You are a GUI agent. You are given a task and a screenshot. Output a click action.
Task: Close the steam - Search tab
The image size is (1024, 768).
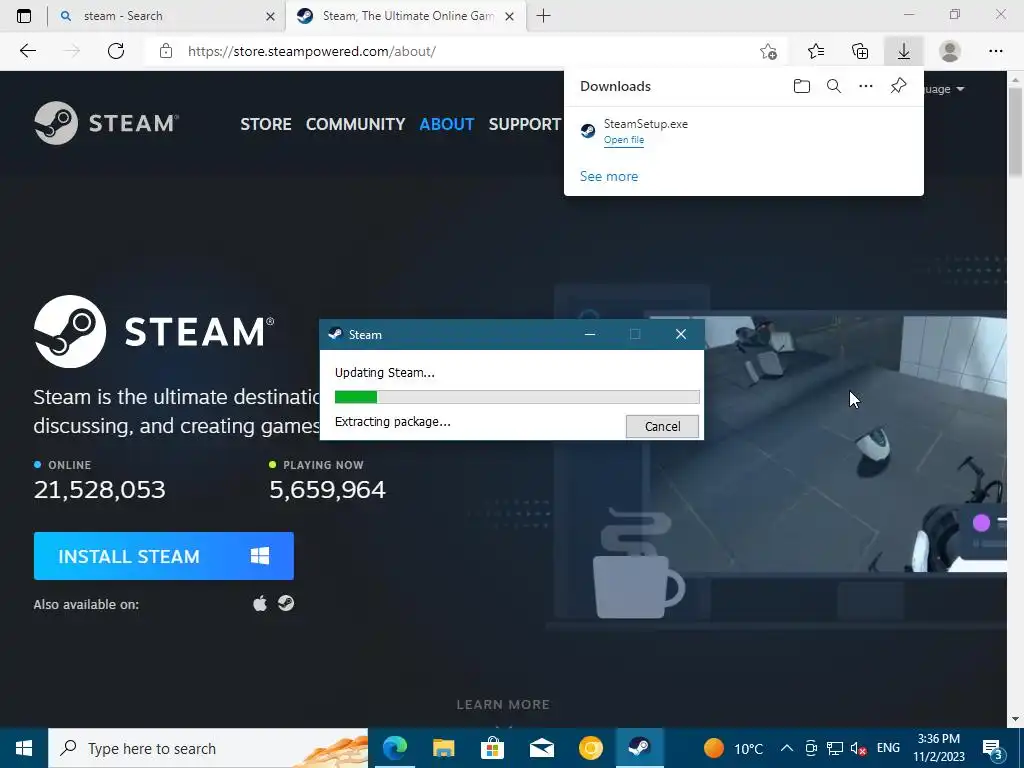[270, 16]
